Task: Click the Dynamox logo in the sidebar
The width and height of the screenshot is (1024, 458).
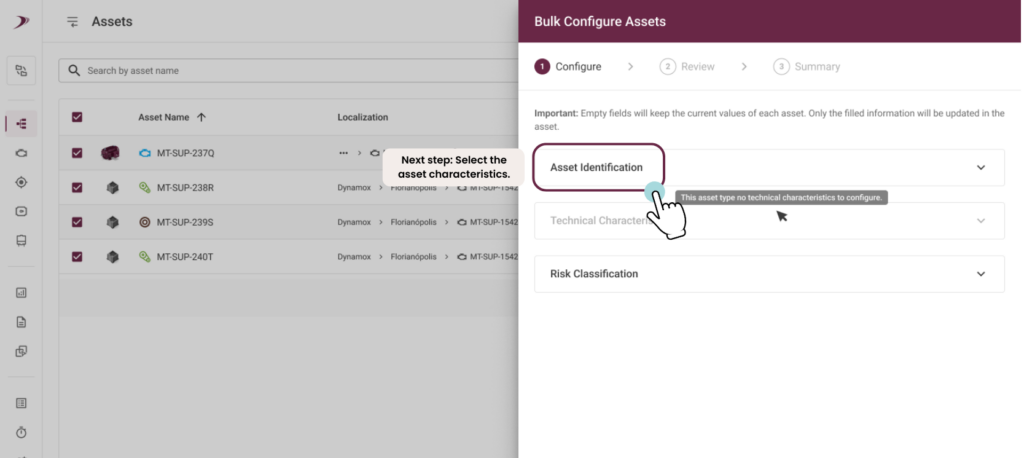Action: pos(22,22)
